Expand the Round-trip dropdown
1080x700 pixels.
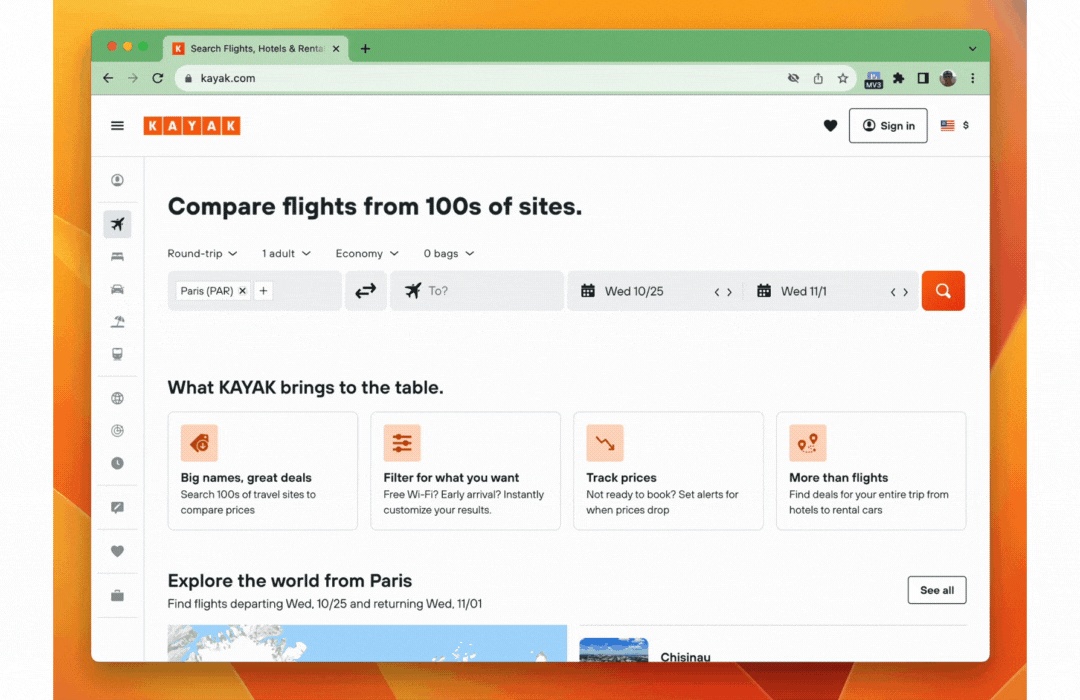click(x=202, y=254)
